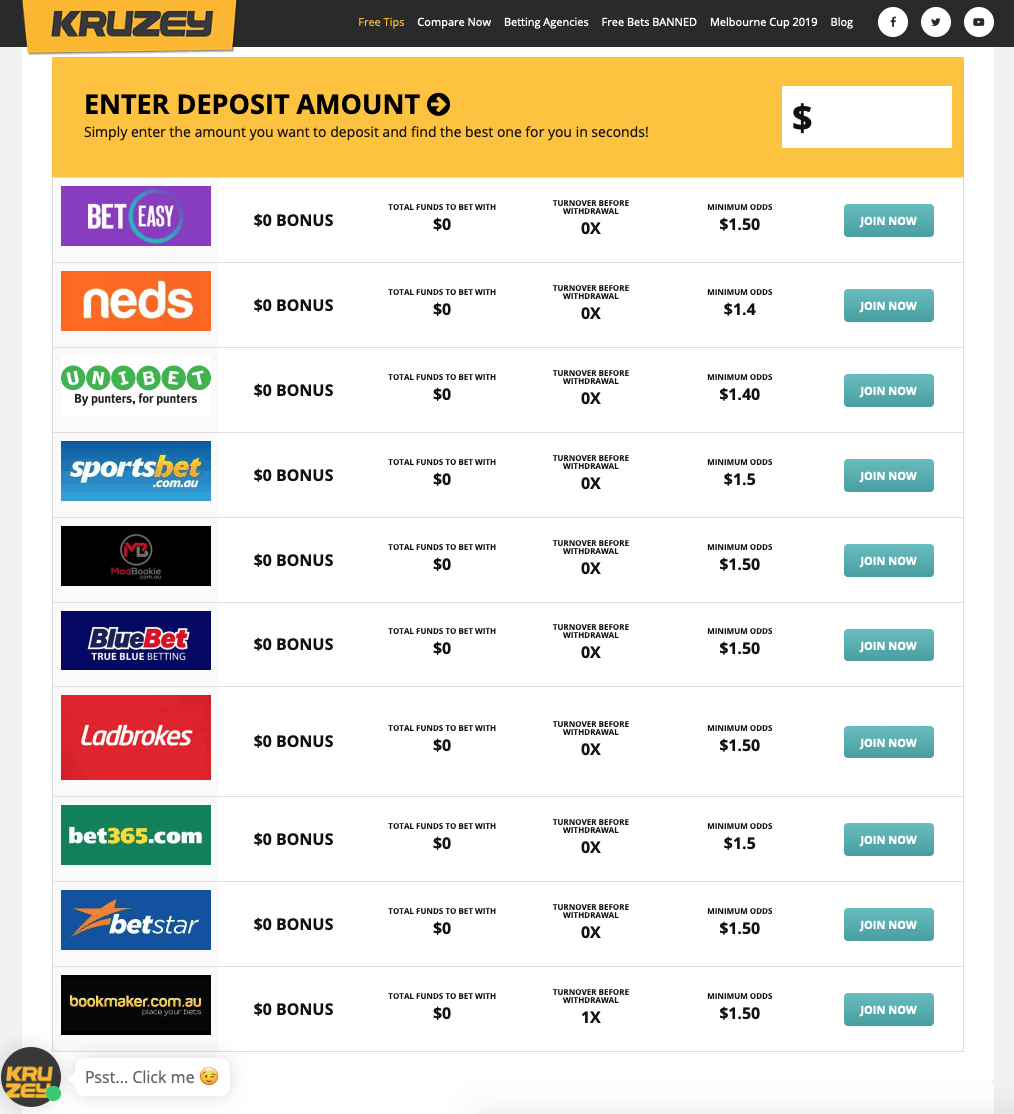Image resolution: width=1014 pixels, height=1114 pixels.
Task: Open Kruzey Twitter profile icon
Action: coord(936,22)
